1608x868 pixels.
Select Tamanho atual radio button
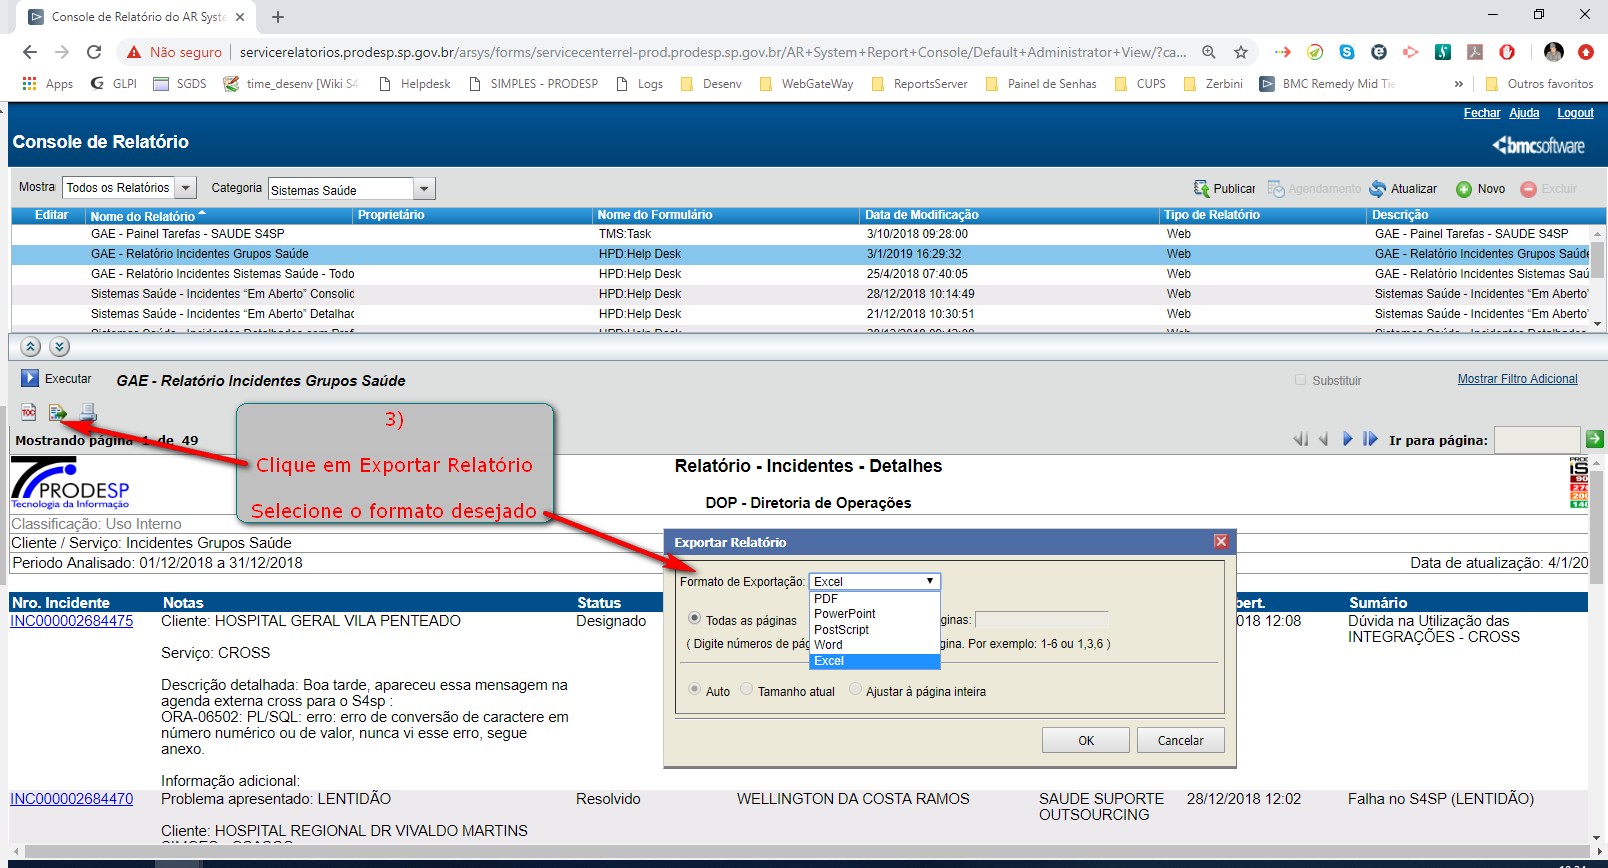pyautogui.click(x=746, y=690)
